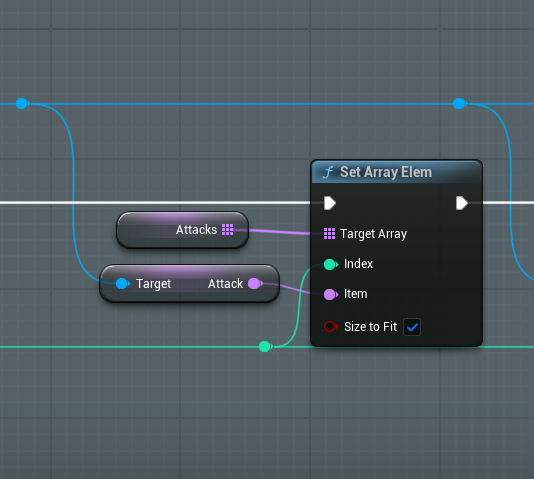
Task: Select the Set Array Elem node title
Action: 386,172
